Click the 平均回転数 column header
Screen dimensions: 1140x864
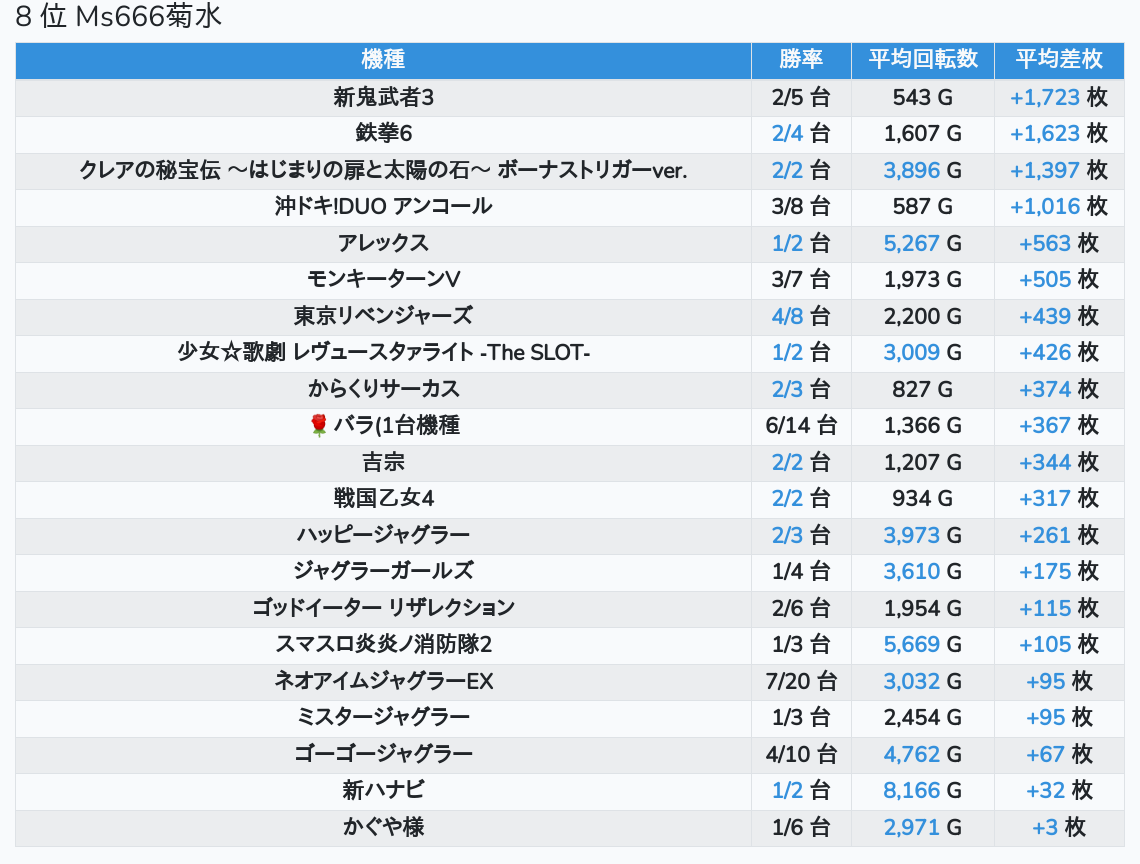point(922,60)
